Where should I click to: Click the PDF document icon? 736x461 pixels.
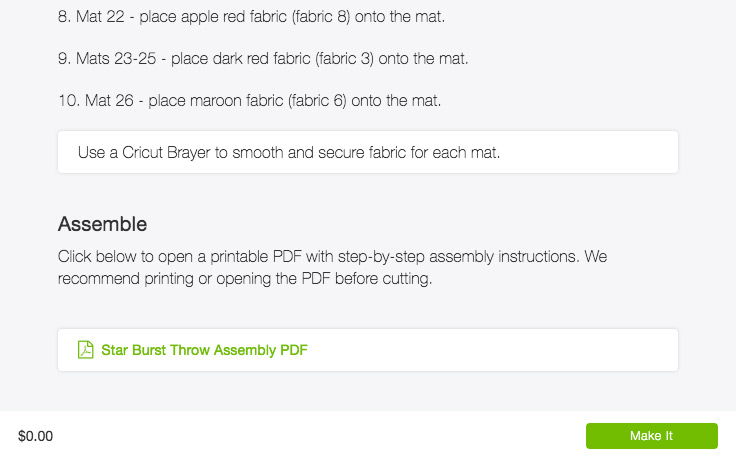(85, 350)
